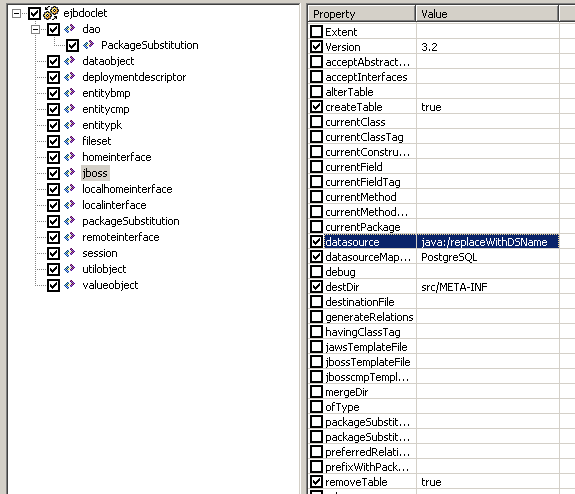Select the localhomeinterface tree item
Screen dimensions: 575x494
[127, 189]
